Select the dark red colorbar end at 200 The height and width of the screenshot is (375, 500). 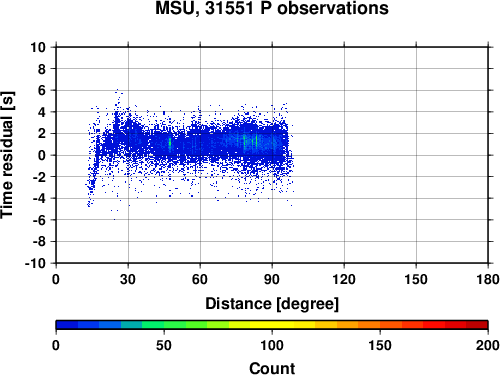477,325
